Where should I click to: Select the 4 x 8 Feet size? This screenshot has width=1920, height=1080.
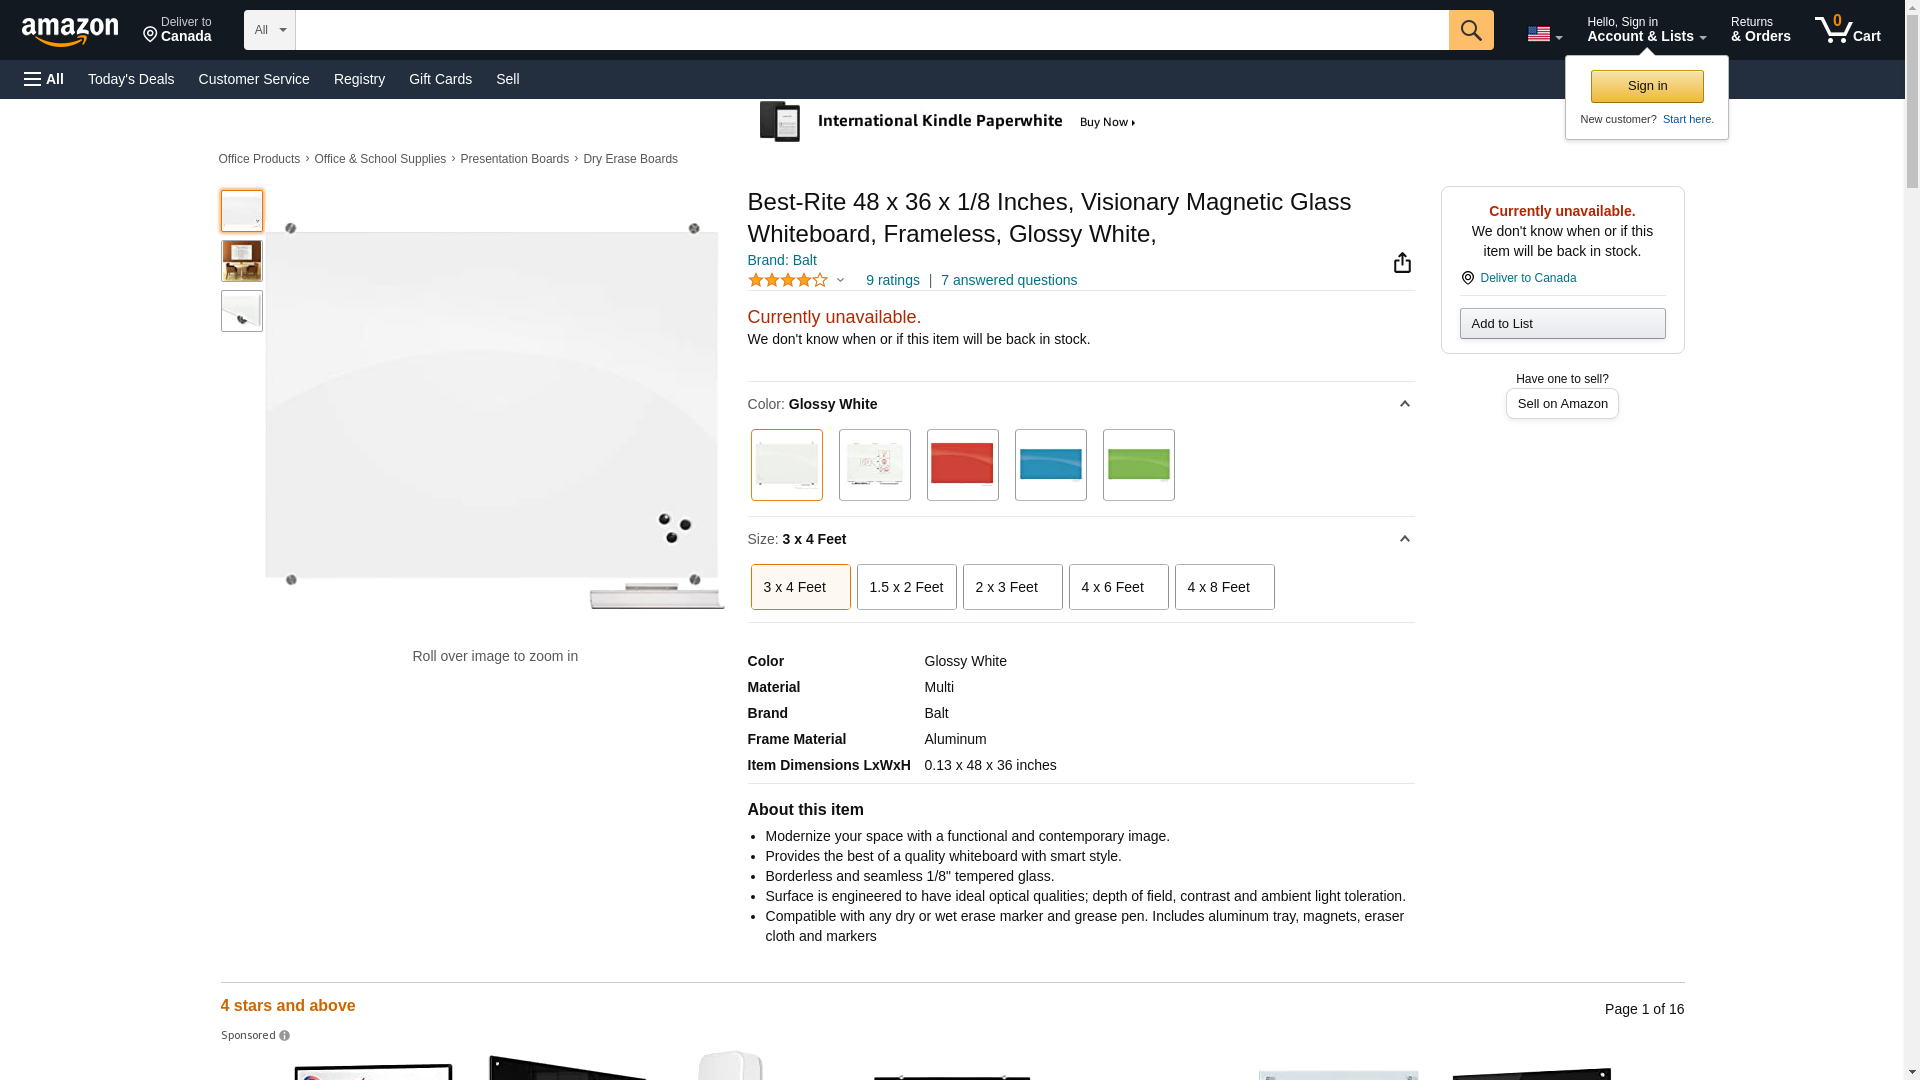1224,587
